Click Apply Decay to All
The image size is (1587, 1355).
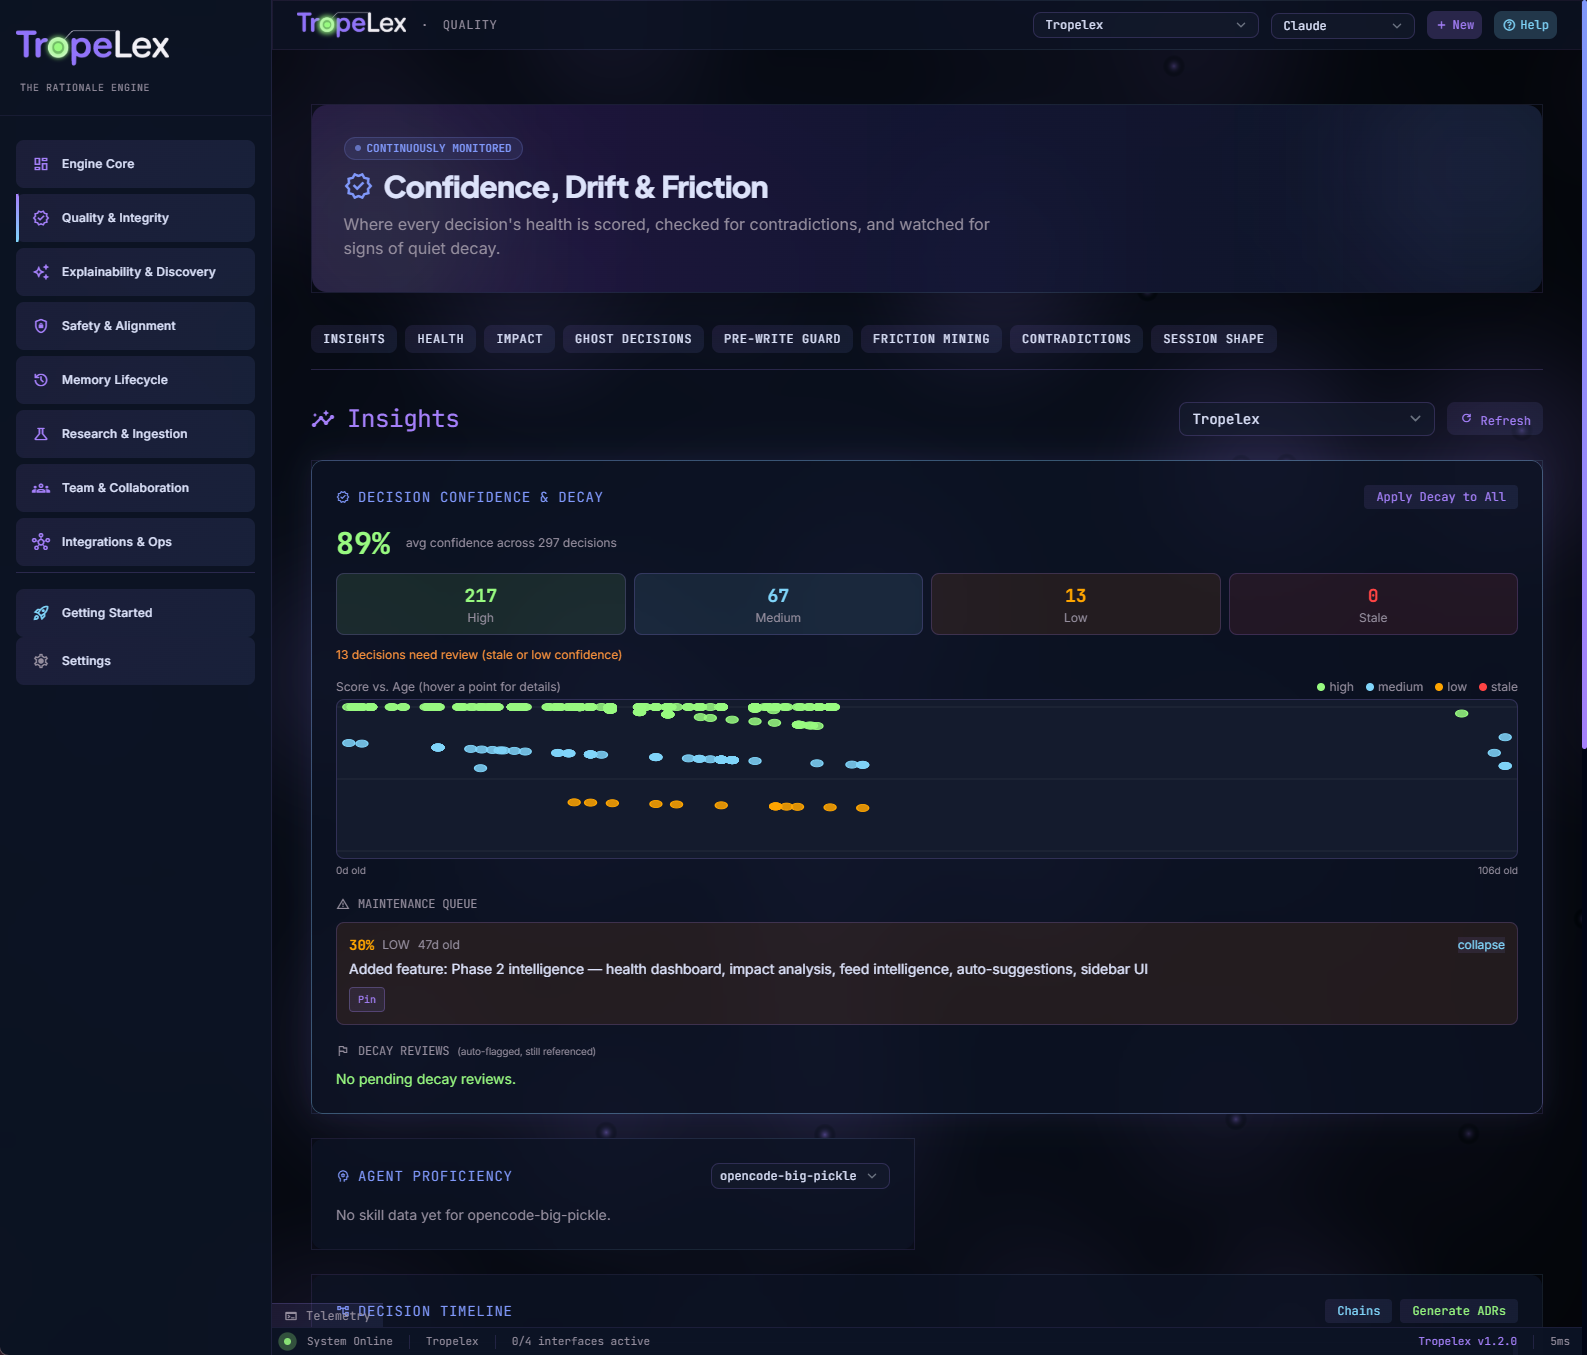point(1441,497)
